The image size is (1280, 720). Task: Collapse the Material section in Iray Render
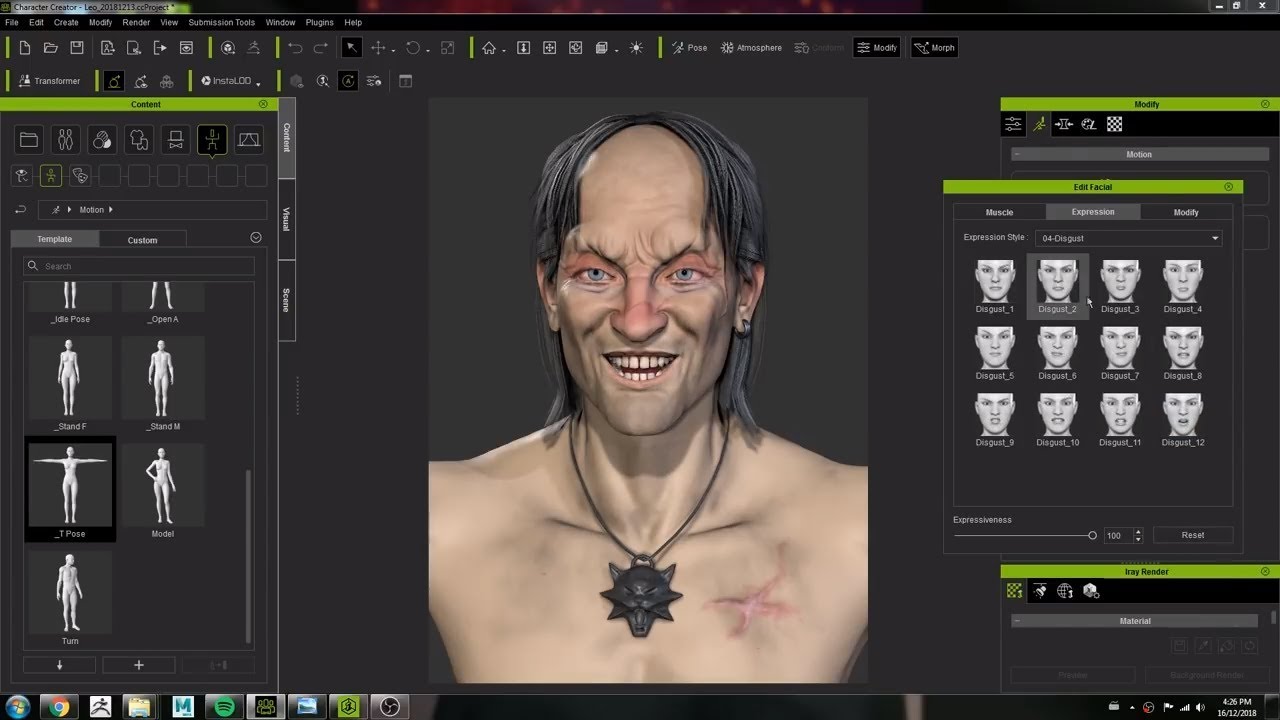[1016, 621]
